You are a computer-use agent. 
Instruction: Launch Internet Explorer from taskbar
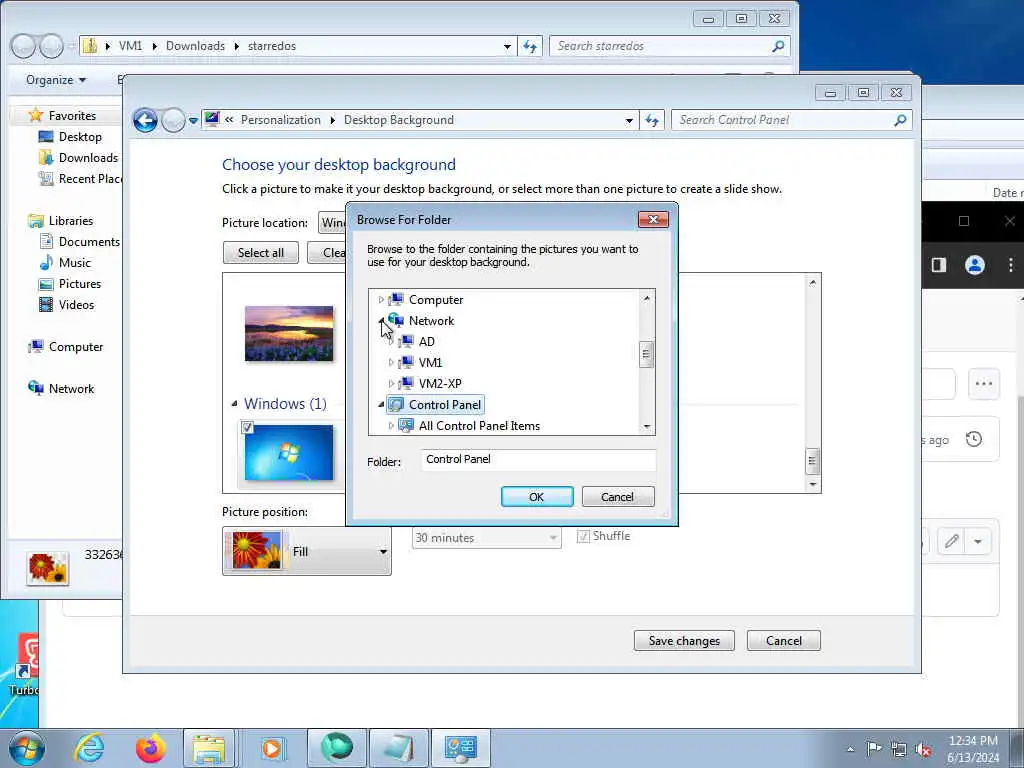tap(89, 748)
